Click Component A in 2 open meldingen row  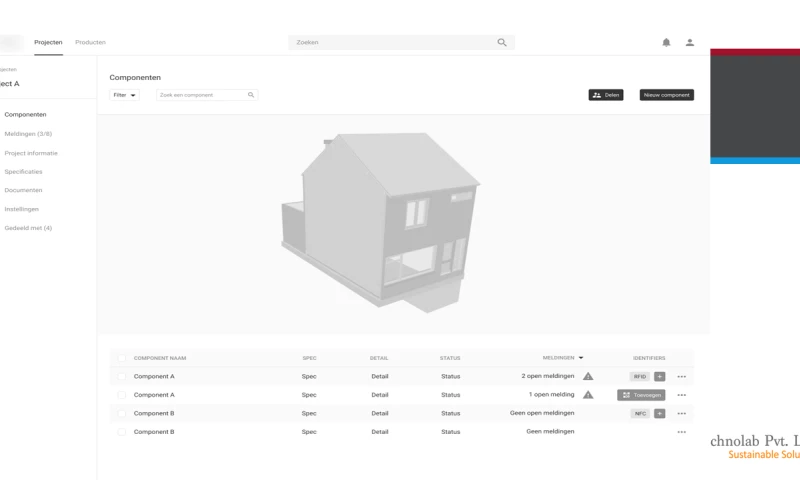pyautogui.click(x=154, y=376)
